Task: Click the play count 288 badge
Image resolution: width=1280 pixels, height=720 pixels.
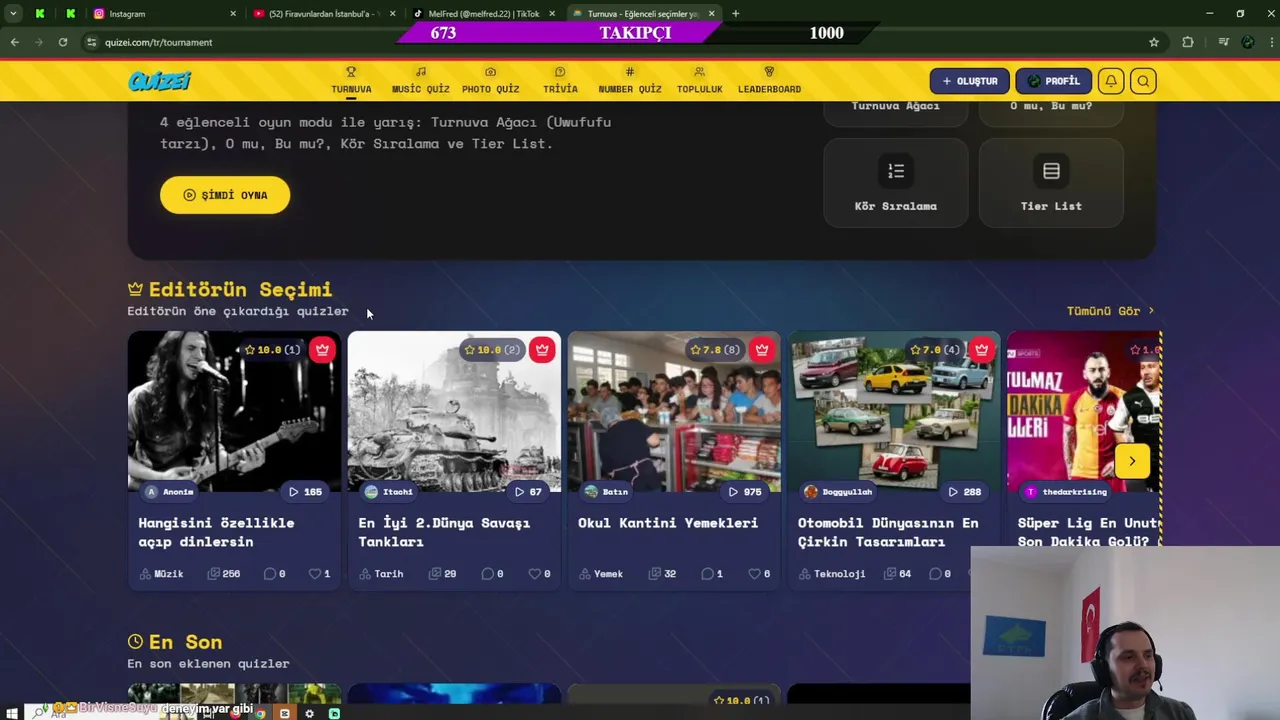Action: 966,492
